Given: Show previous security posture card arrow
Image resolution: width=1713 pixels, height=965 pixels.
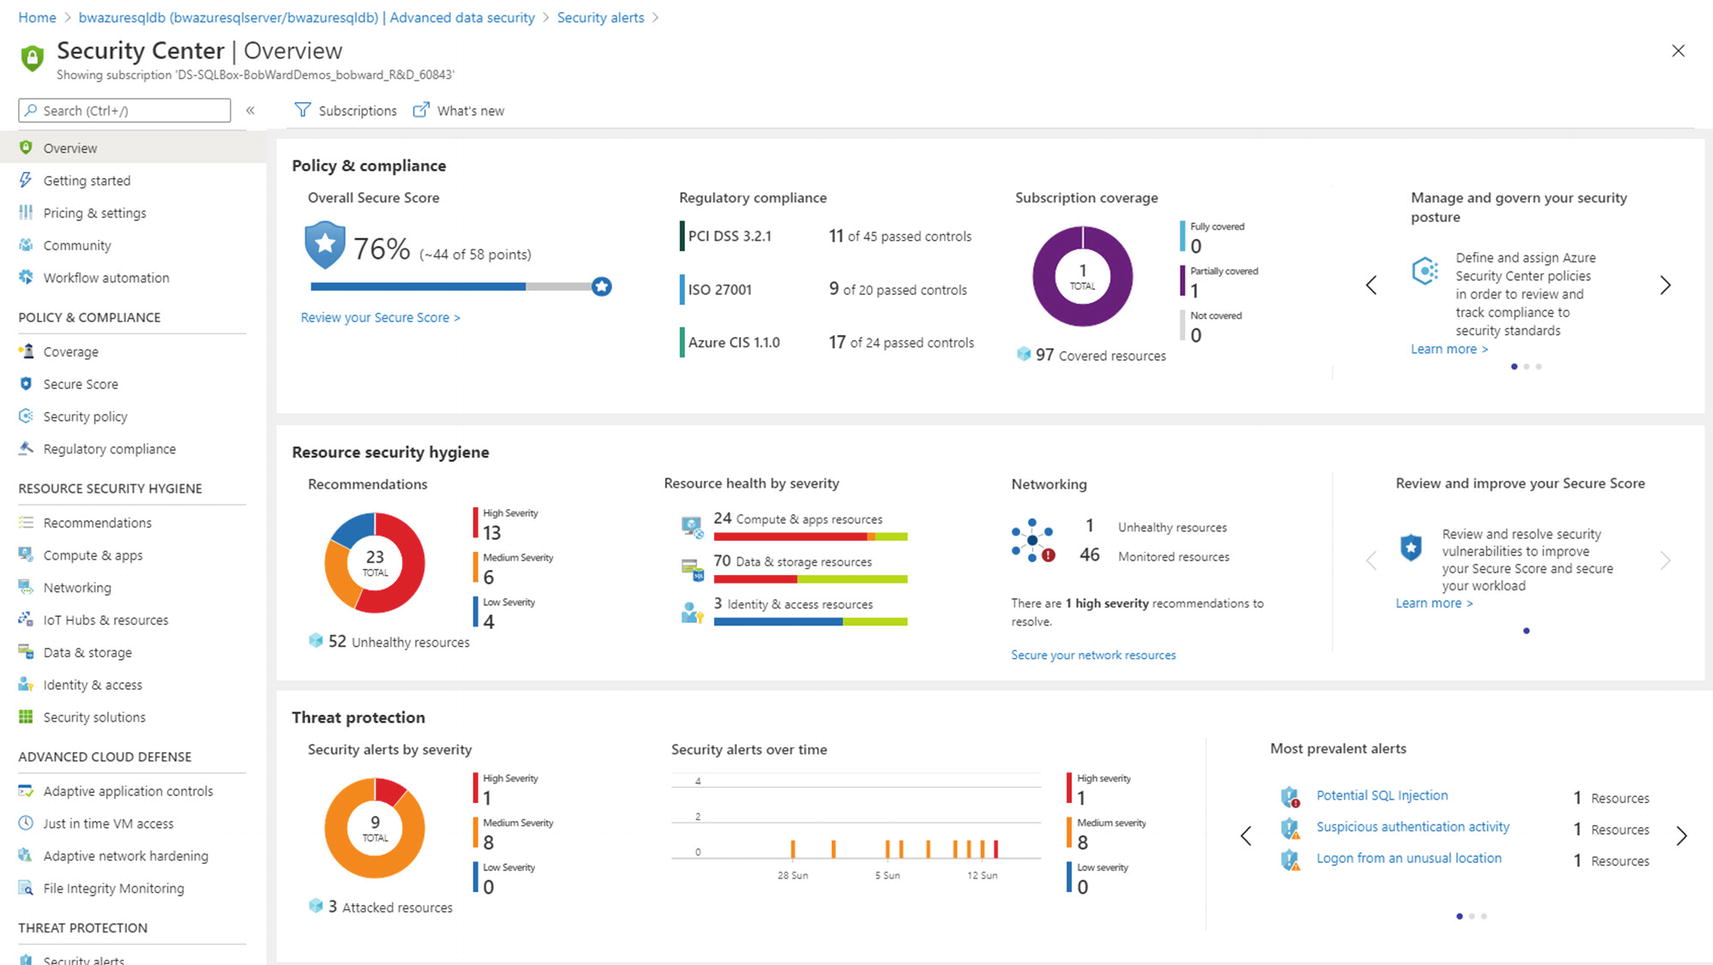Looking at the screenshot, I should coord(1371,285).
